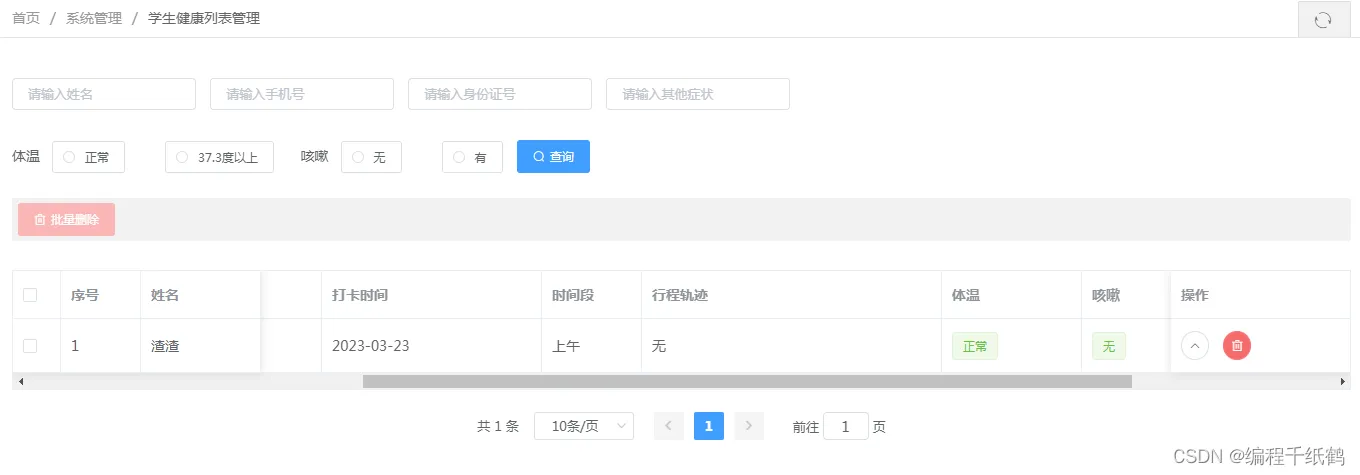Viewport: 1360px width, 475px height.
Task: Click the previous page arrow
Action: (x=668, y=426)
